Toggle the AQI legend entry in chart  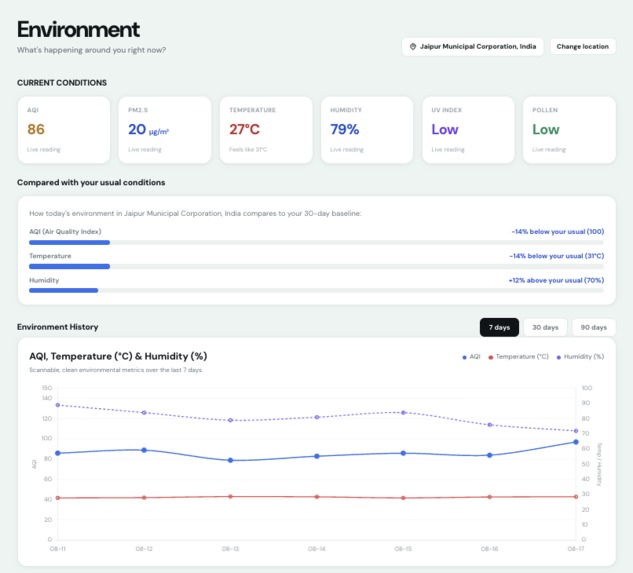coord(471,357)
